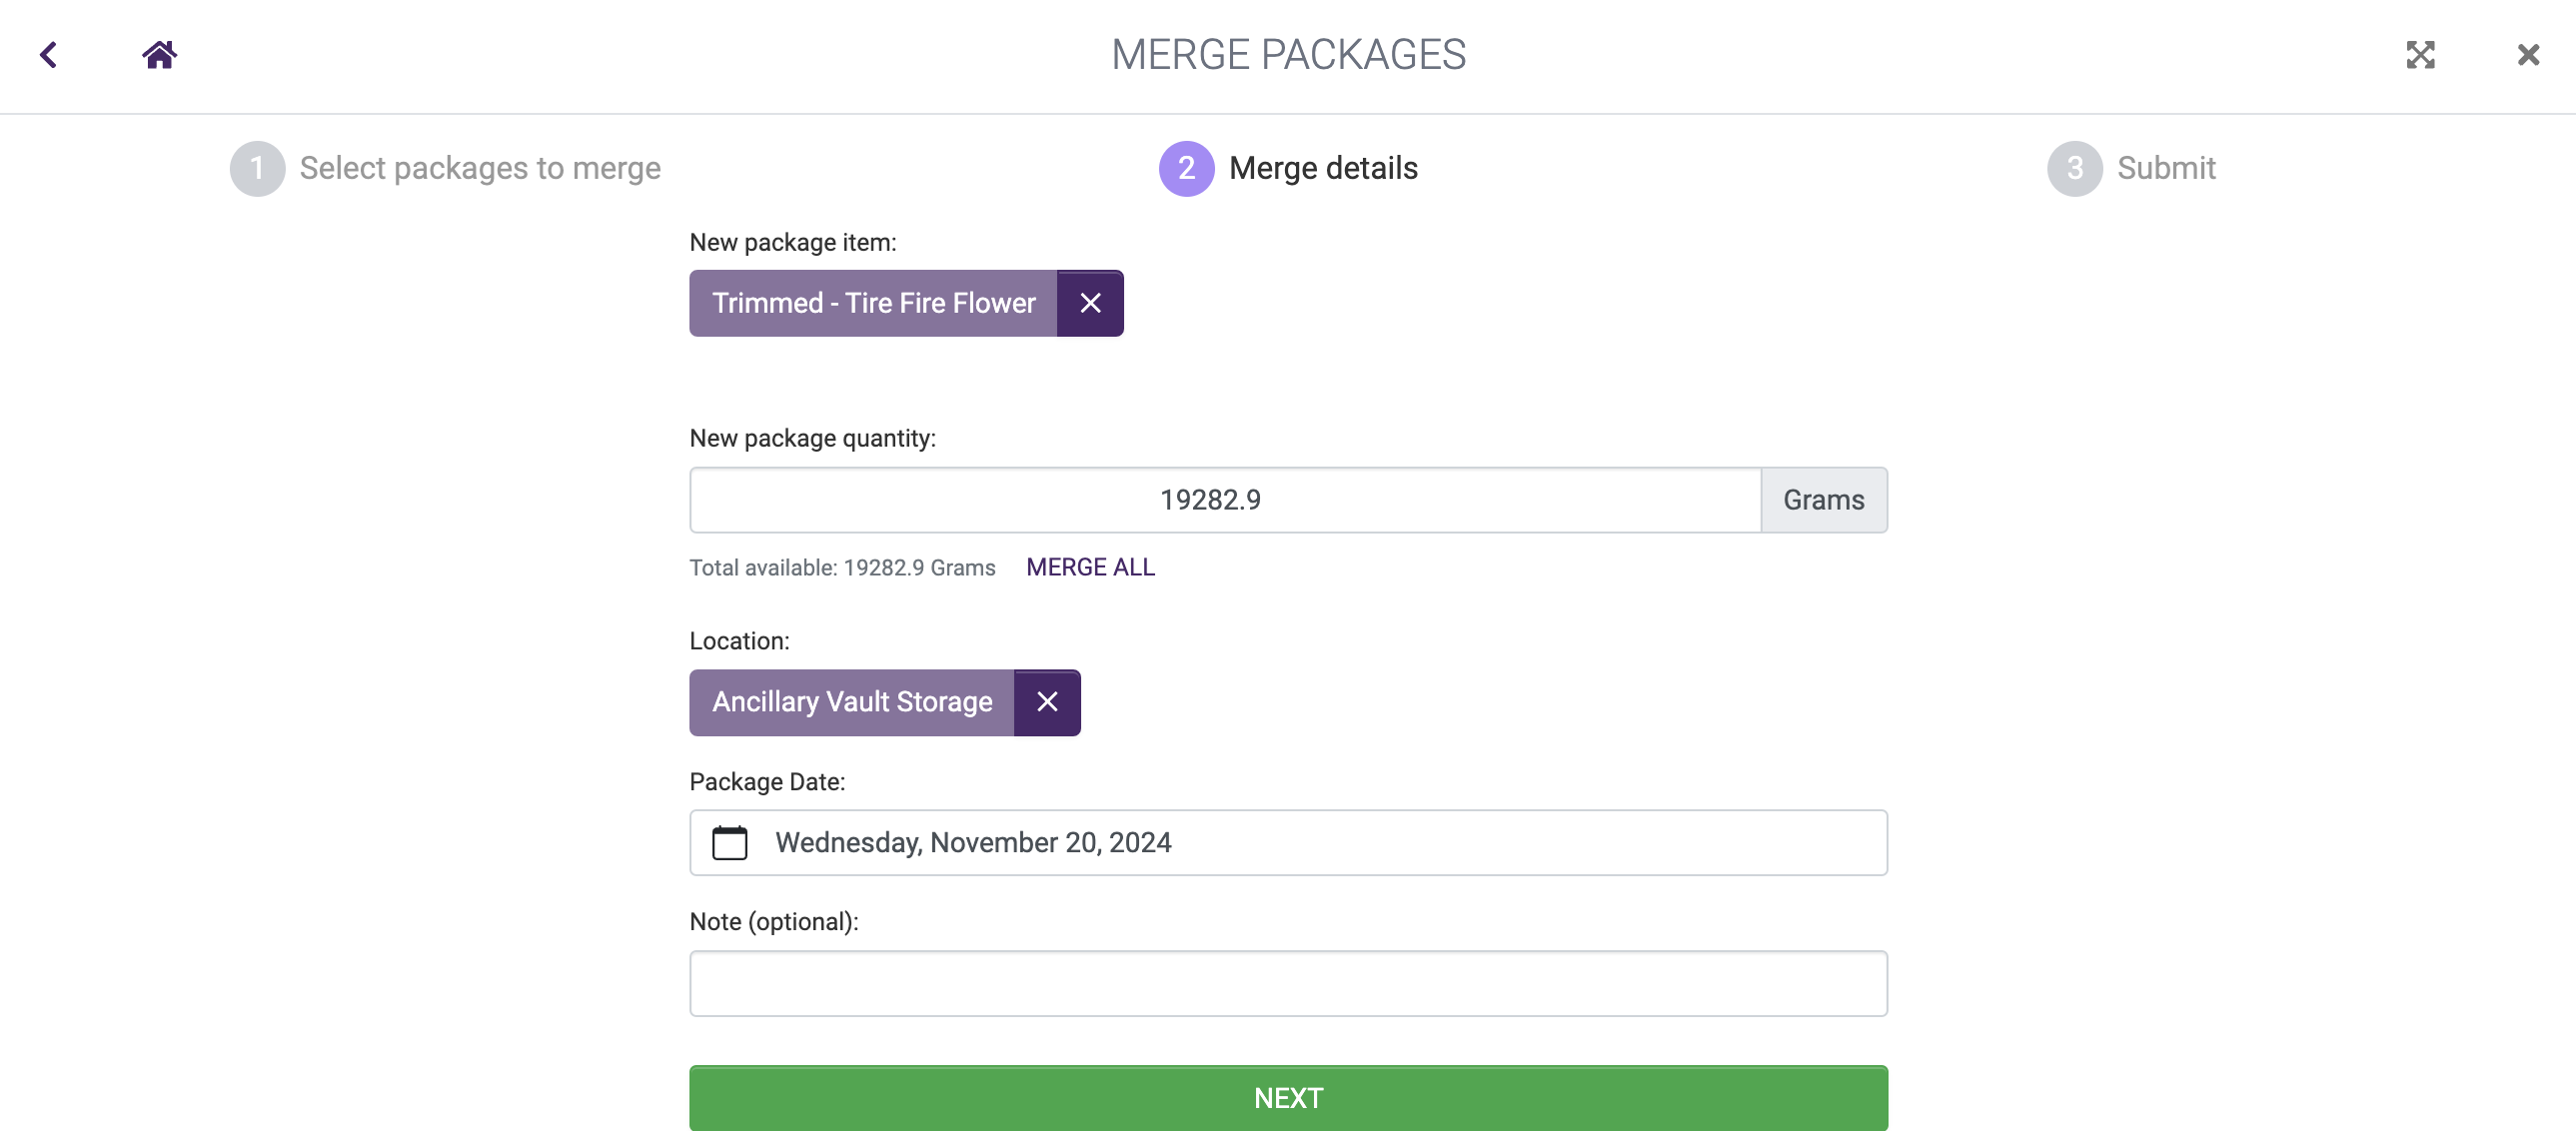Select the Trimmed - Tire Fire Flower chip

873,303
